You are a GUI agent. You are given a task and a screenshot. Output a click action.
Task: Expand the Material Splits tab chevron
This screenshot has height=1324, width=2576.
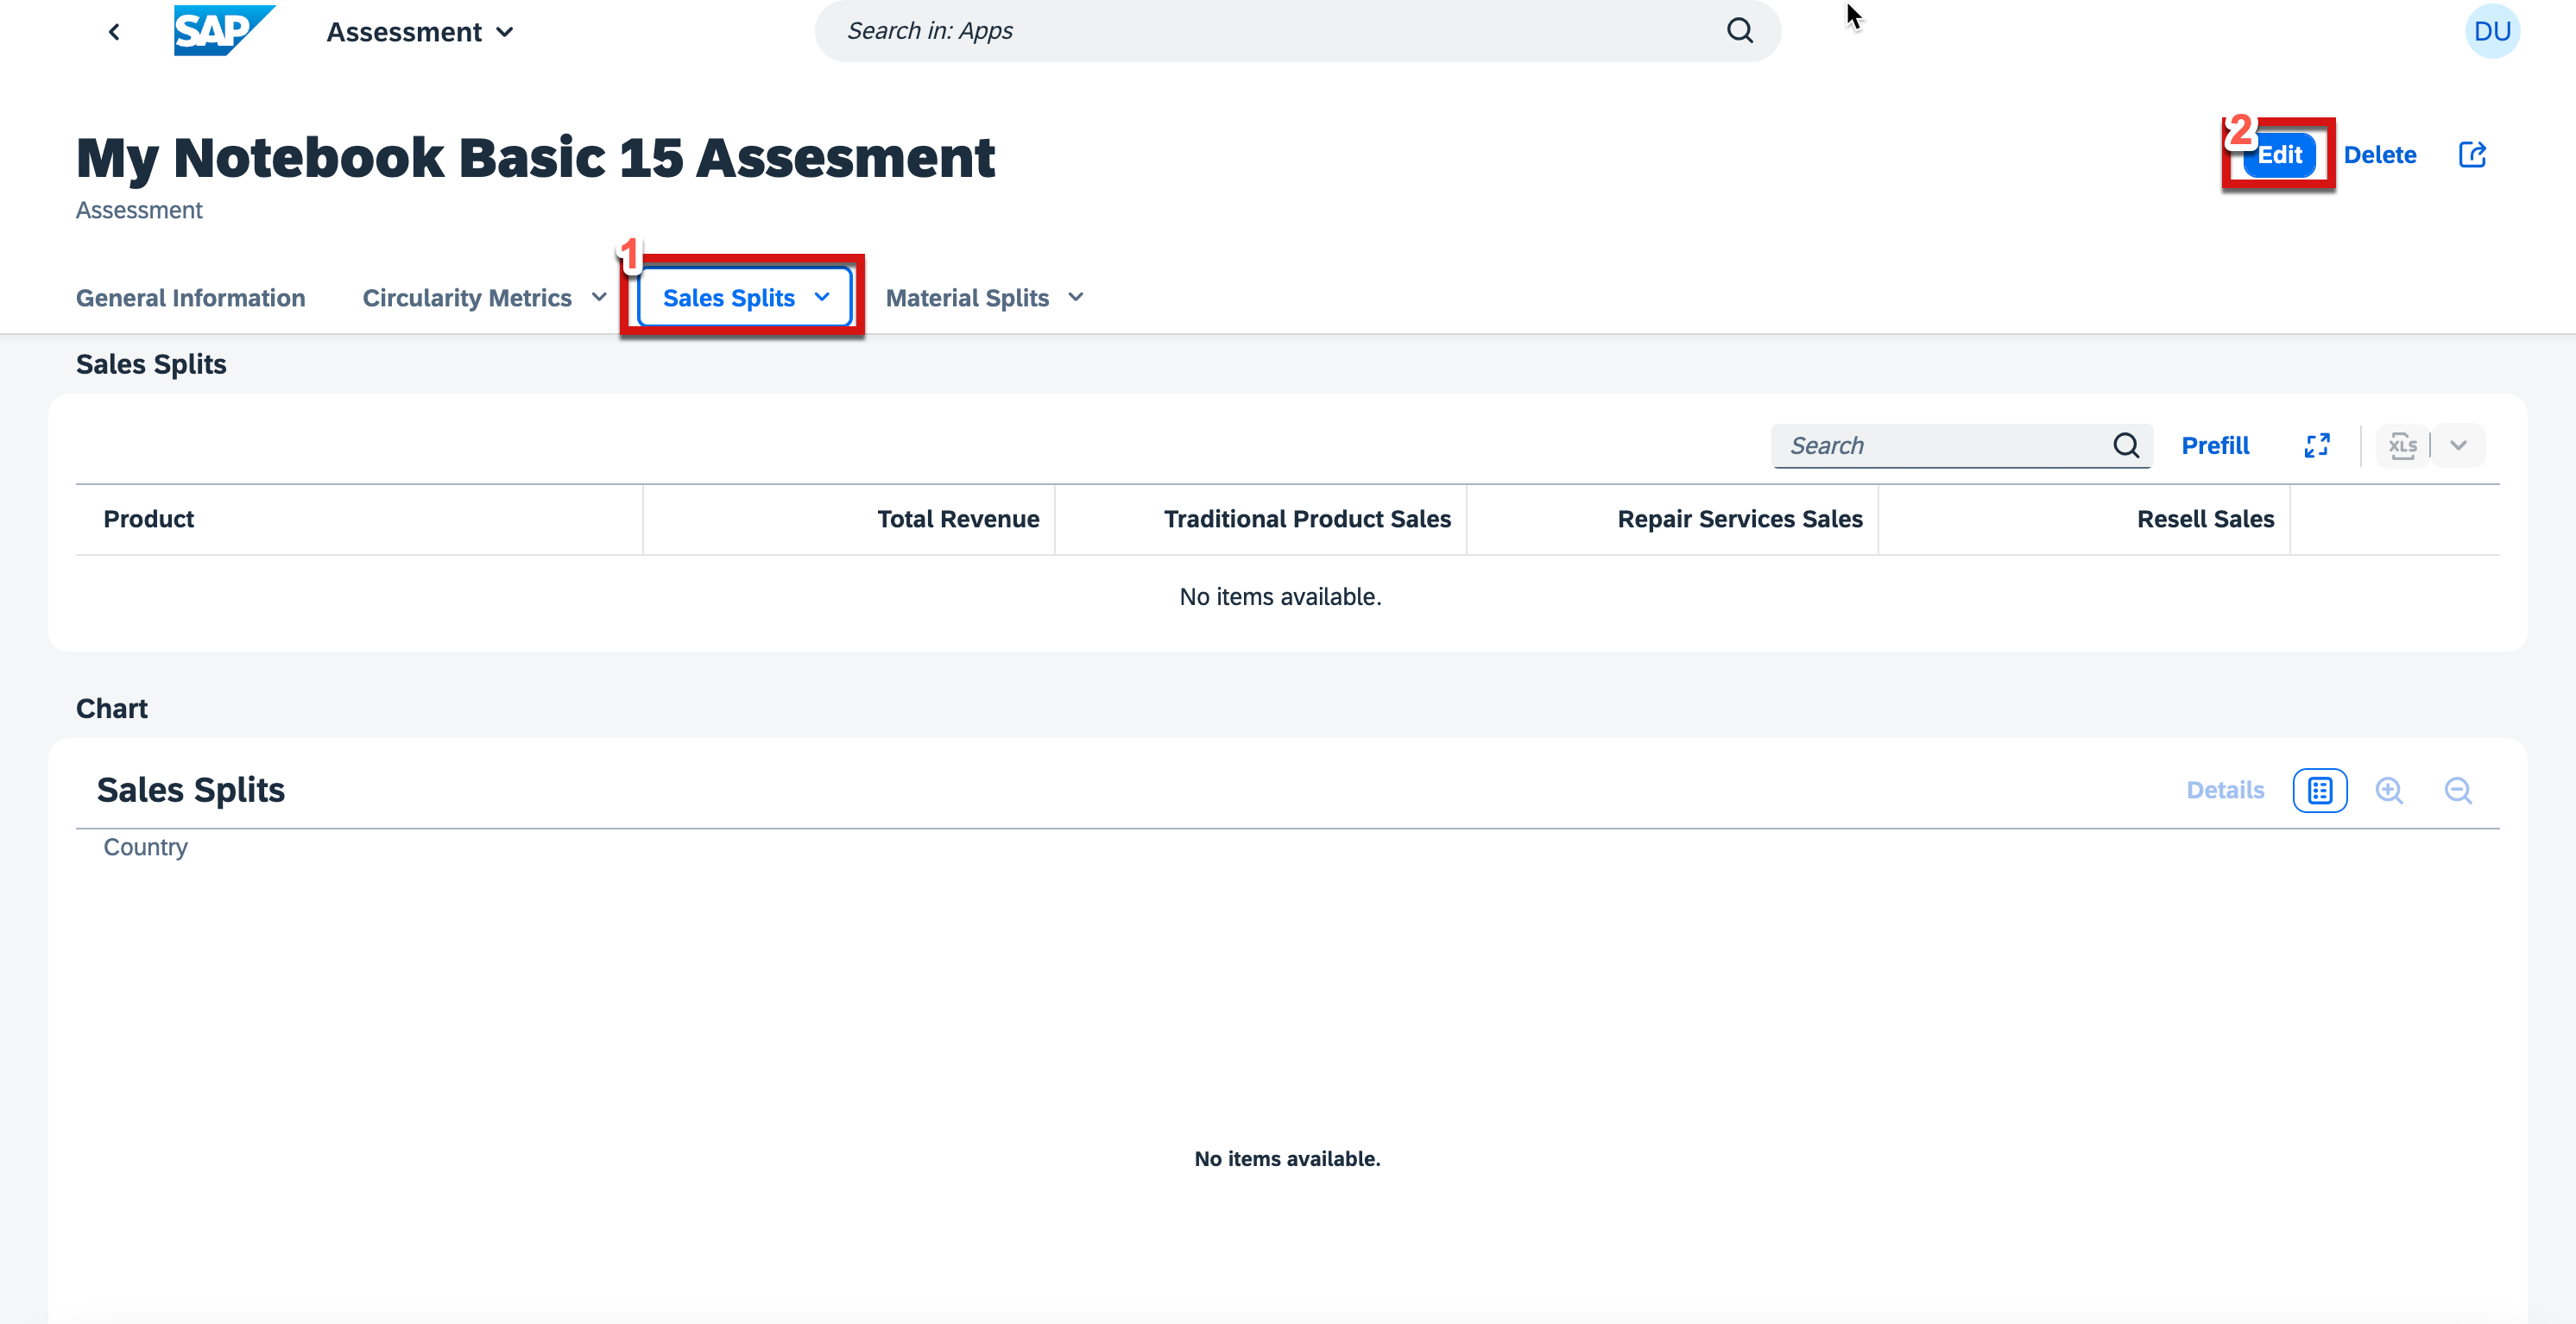[1075, 297]
